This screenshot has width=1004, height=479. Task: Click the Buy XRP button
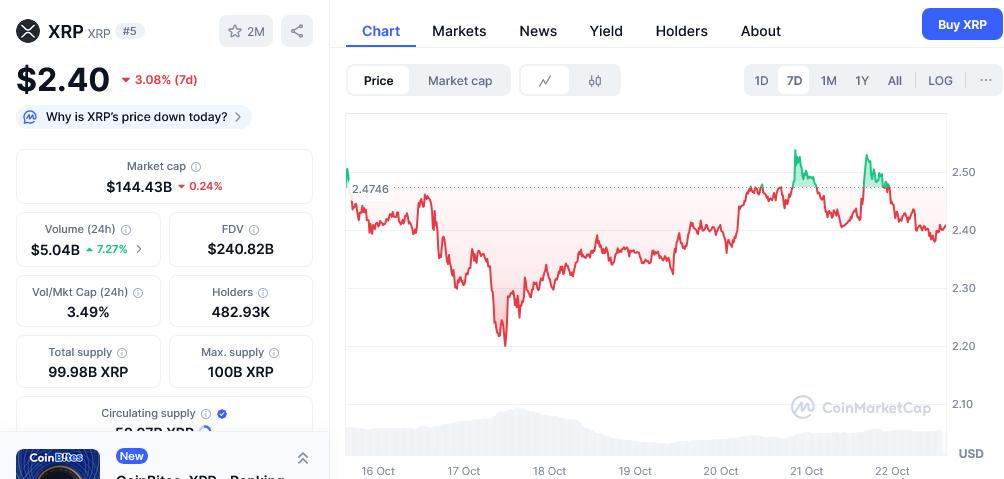961,24
